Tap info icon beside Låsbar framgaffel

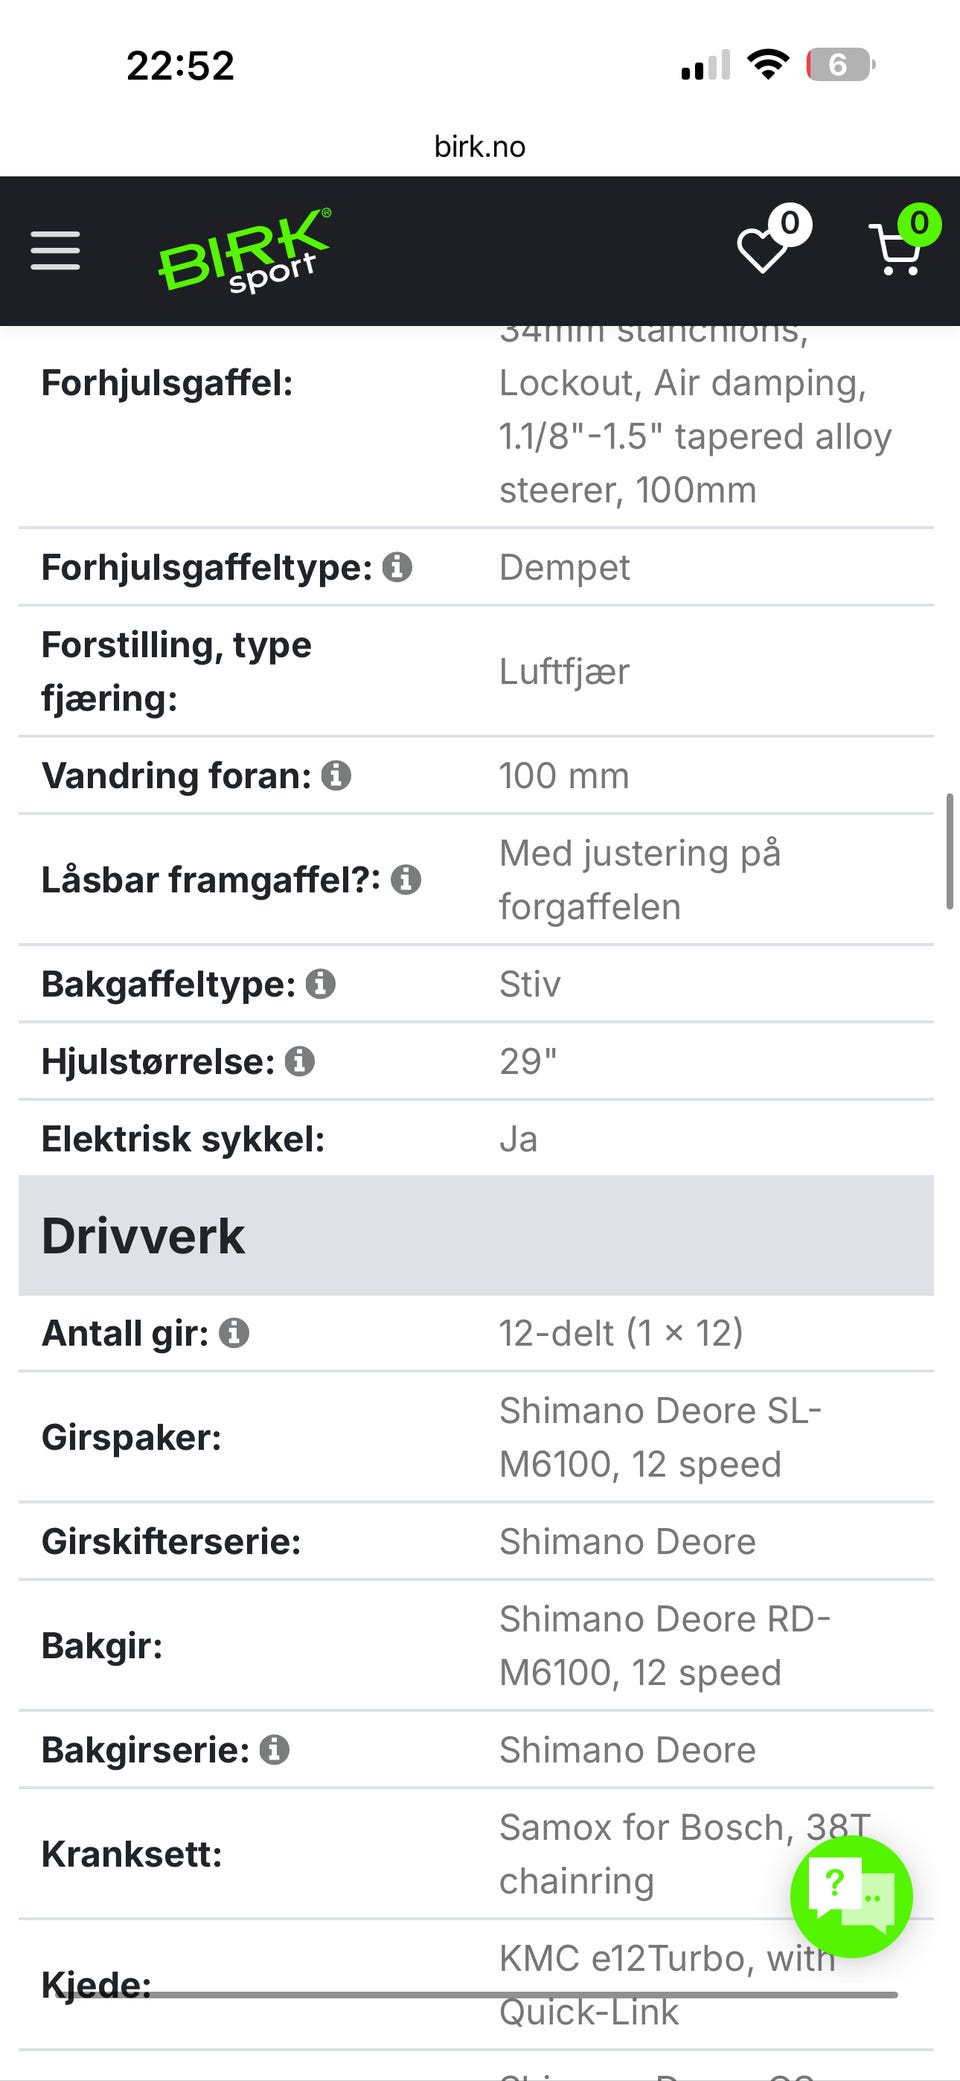[405, 880]
